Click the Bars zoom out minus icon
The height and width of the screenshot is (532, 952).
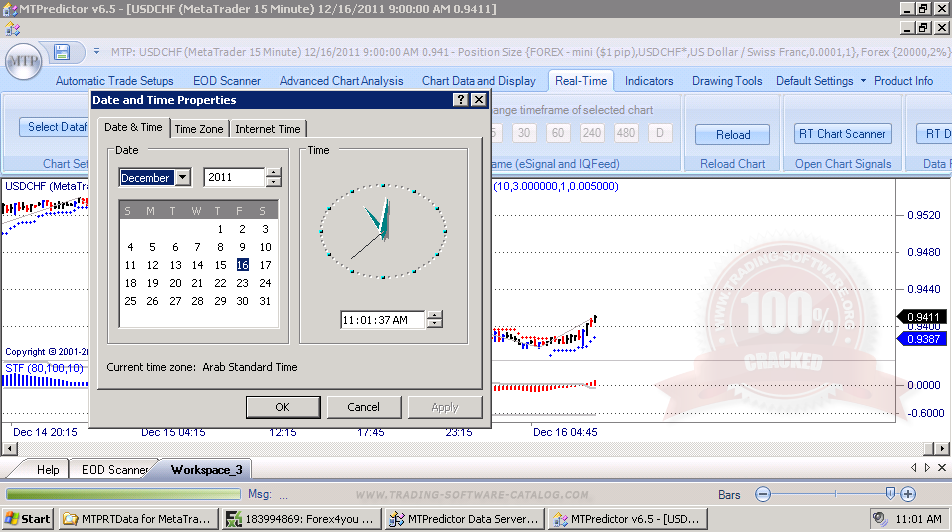[763, 494]
